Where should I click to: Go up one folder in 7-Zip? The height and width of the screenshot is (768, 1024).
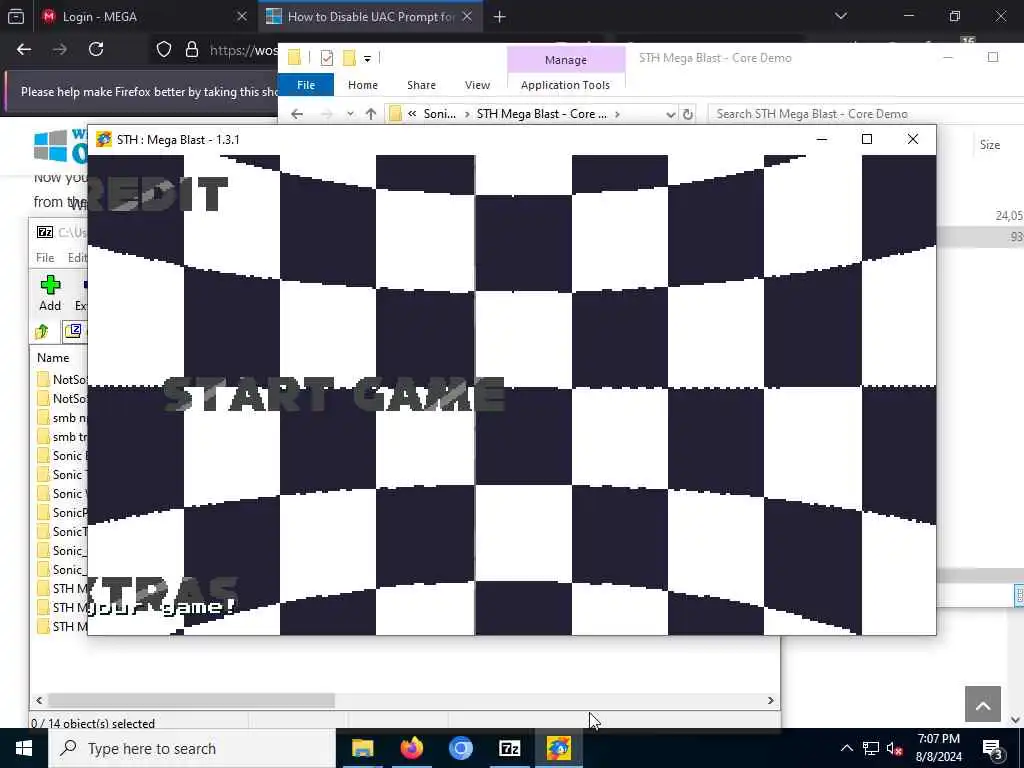(42, 332)
